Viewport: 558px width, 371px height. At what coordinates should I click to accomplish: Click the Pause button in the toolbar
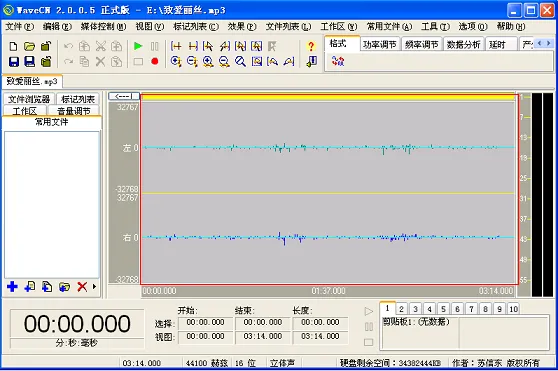[154, 46]
